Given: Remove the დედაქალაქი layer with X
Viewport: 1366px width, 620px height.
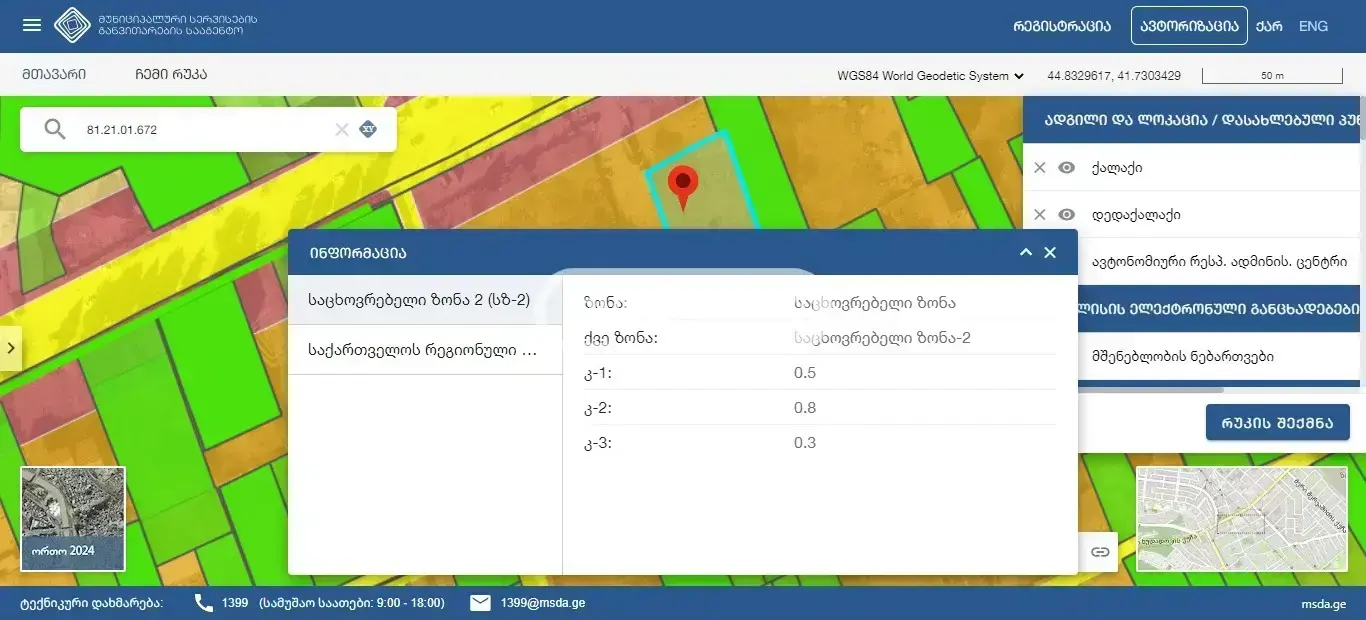Looking at the screenshot, I should pyautogui.click(x=1039, y=215).
